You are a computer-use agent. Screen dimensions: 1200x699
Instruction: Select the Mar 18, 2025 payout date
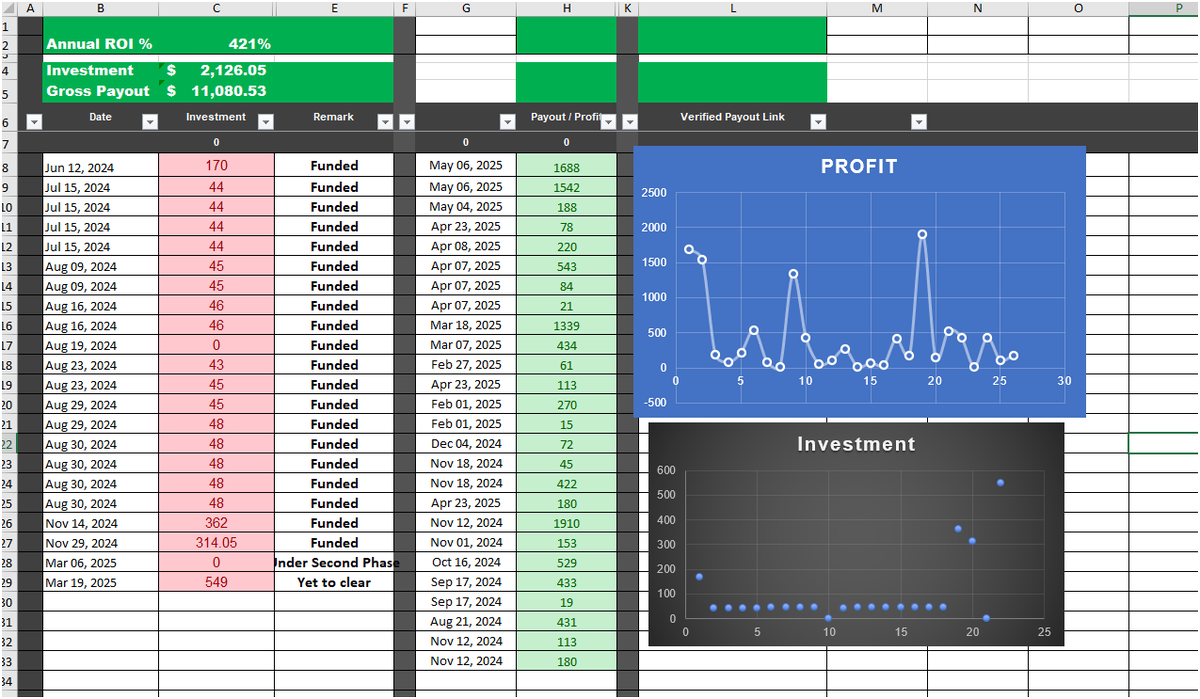466,325
